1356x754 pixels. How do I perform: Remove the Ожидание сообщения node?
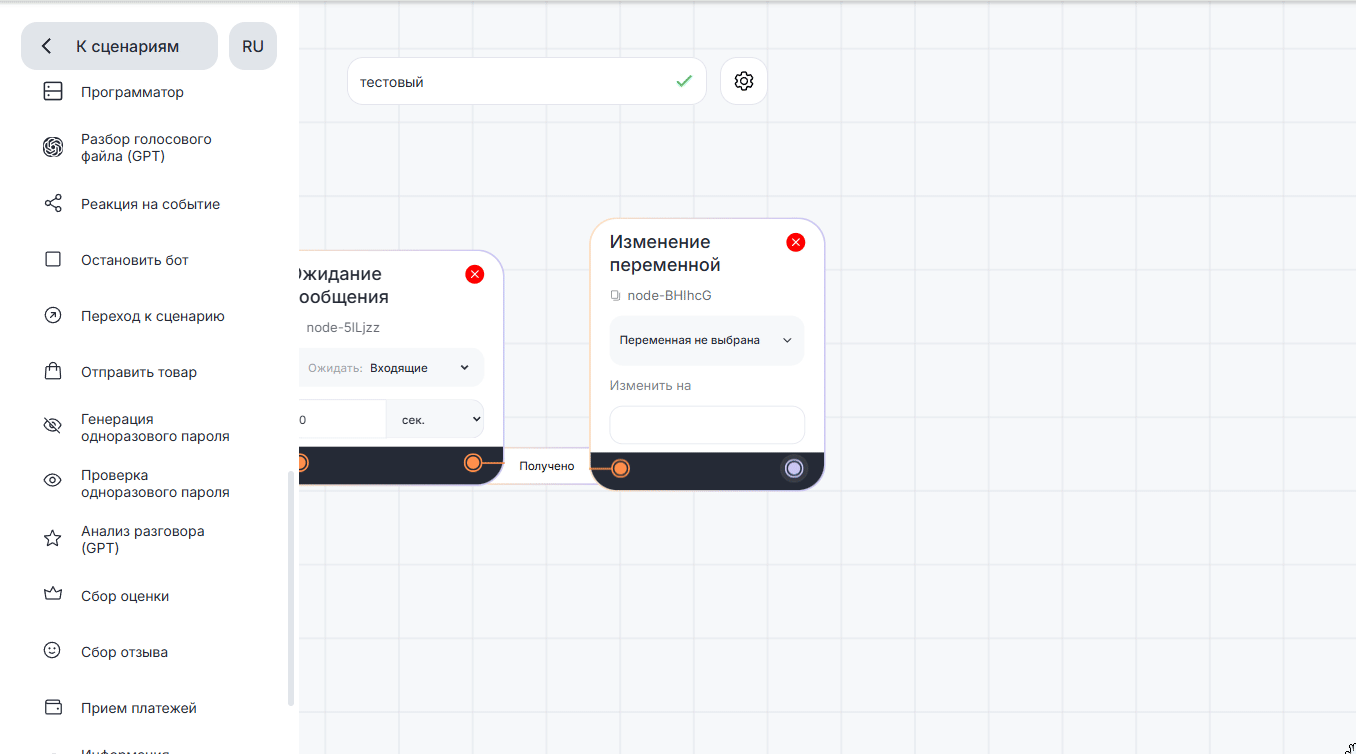pos(474,274)
